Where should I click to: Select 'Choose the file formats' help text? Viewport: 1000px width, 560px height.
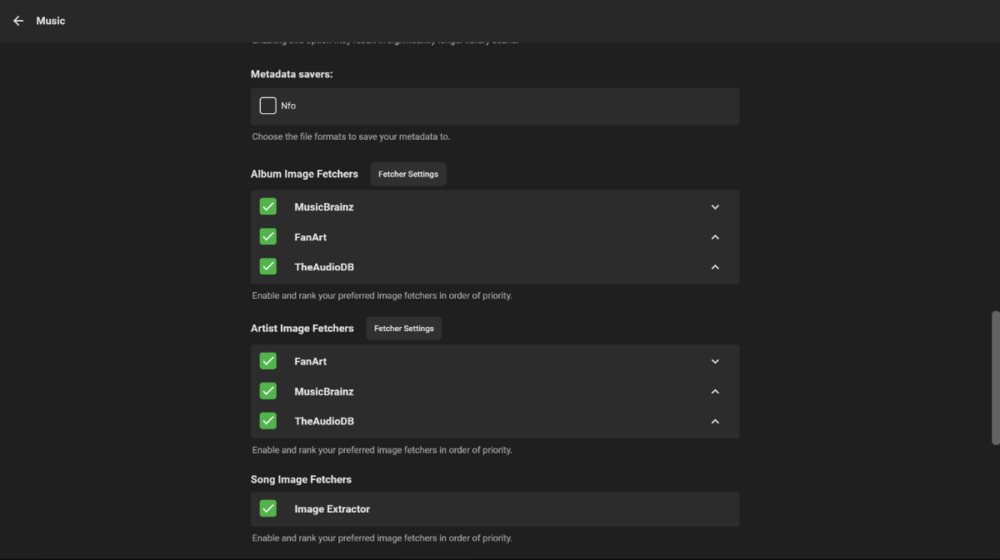351,136
